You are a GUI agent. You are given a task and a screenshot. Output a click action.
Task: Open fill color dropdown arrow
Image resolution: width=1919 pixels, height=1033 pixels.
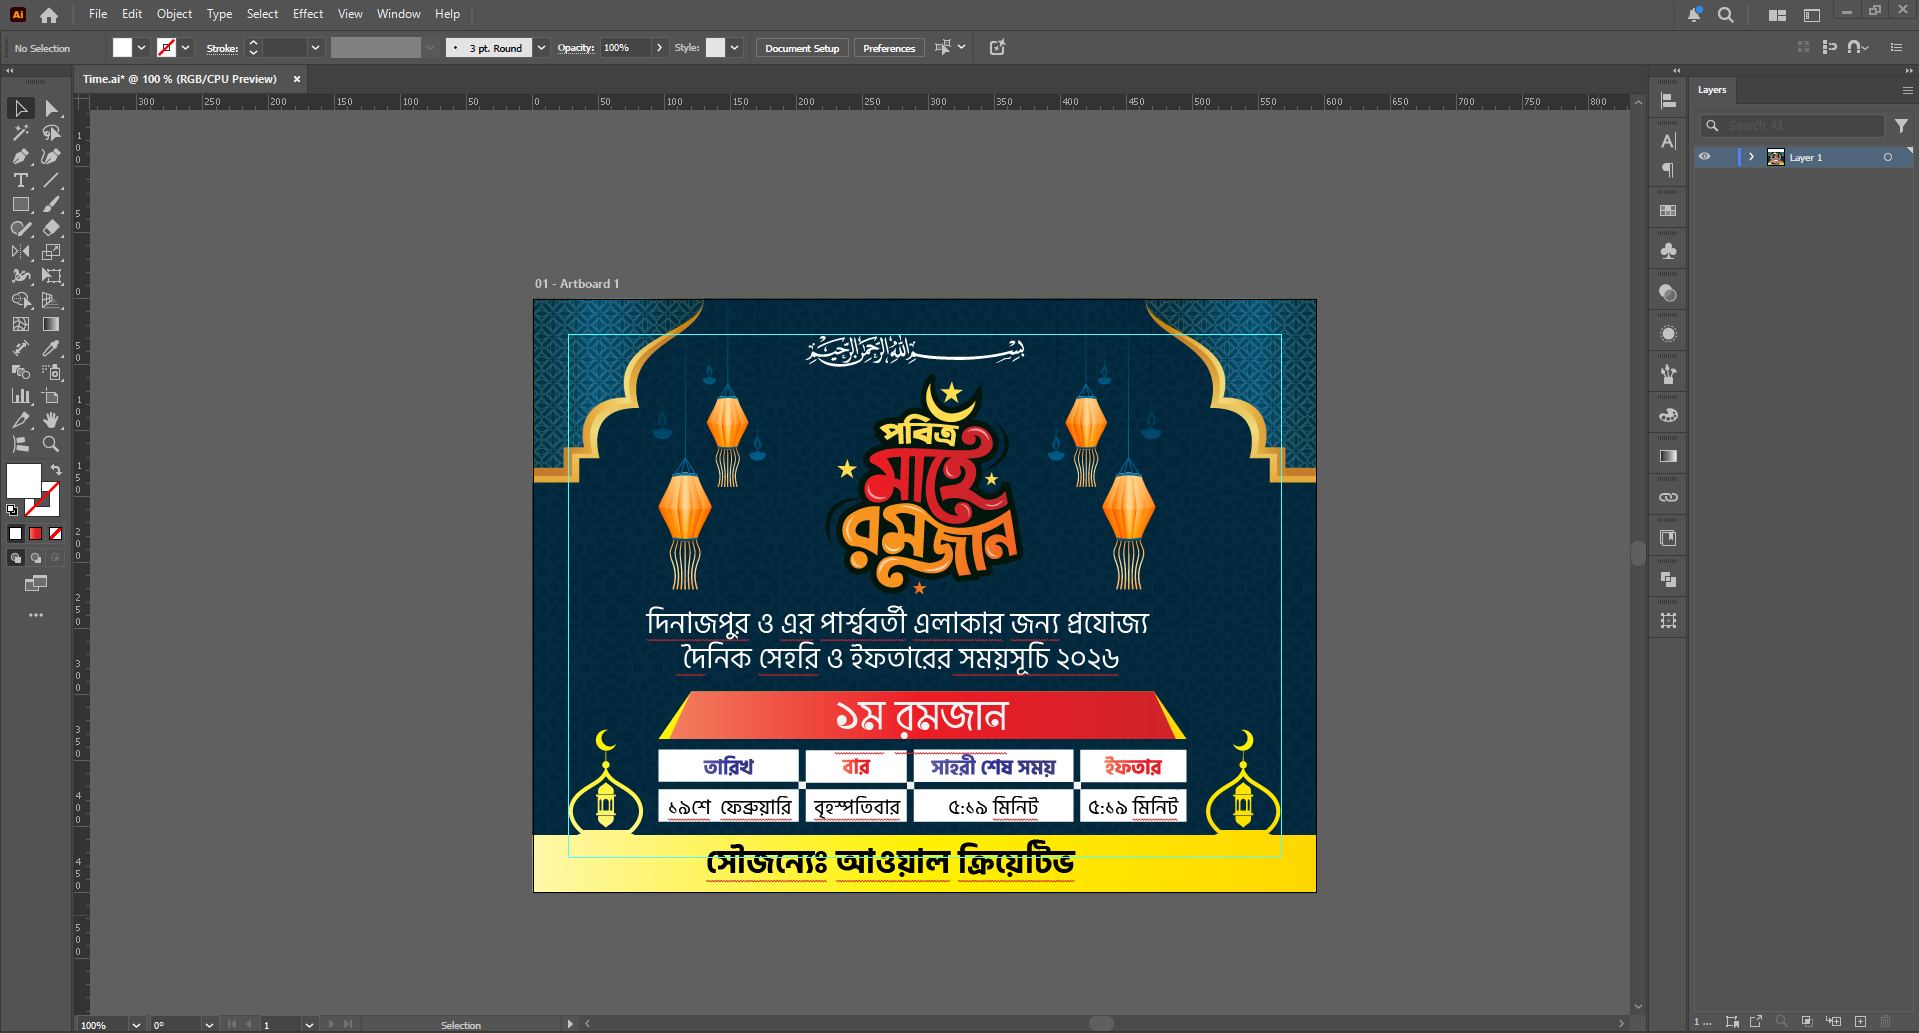[142, 48]
